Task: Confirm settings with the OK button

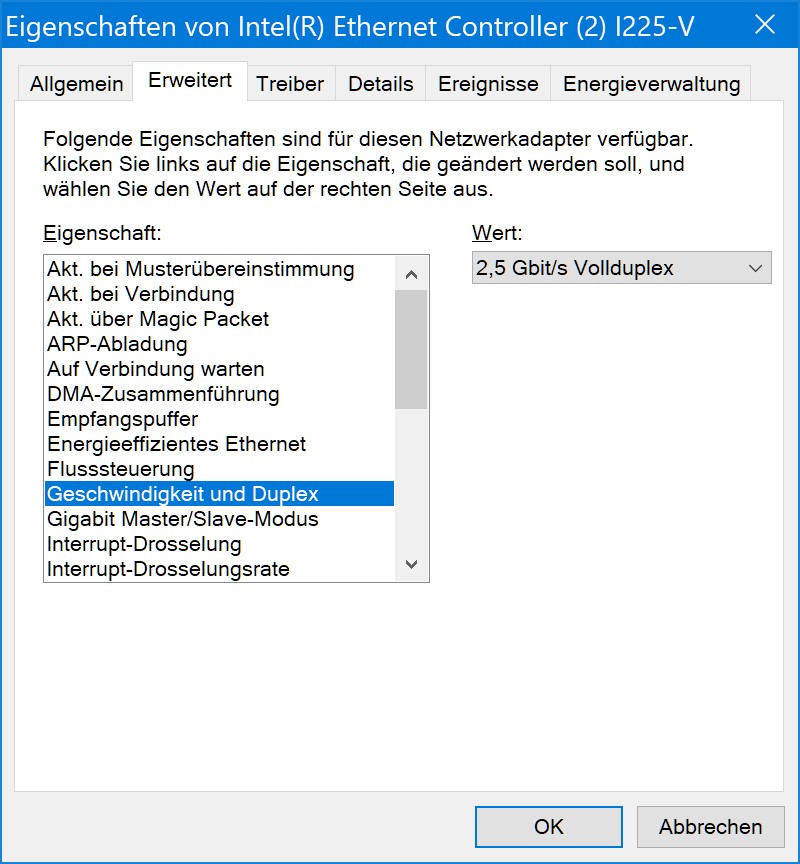Action: click(549, 827)
